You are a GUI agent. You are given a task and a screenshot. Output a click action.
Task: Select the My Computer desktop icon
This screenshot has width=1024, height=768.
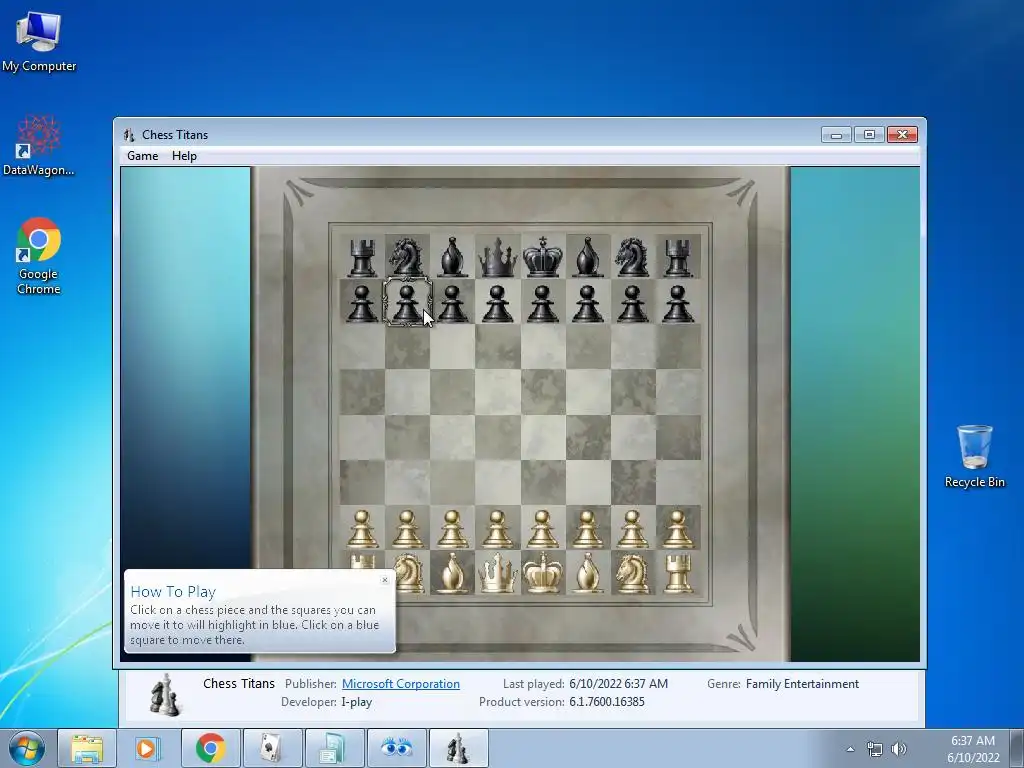39,41
